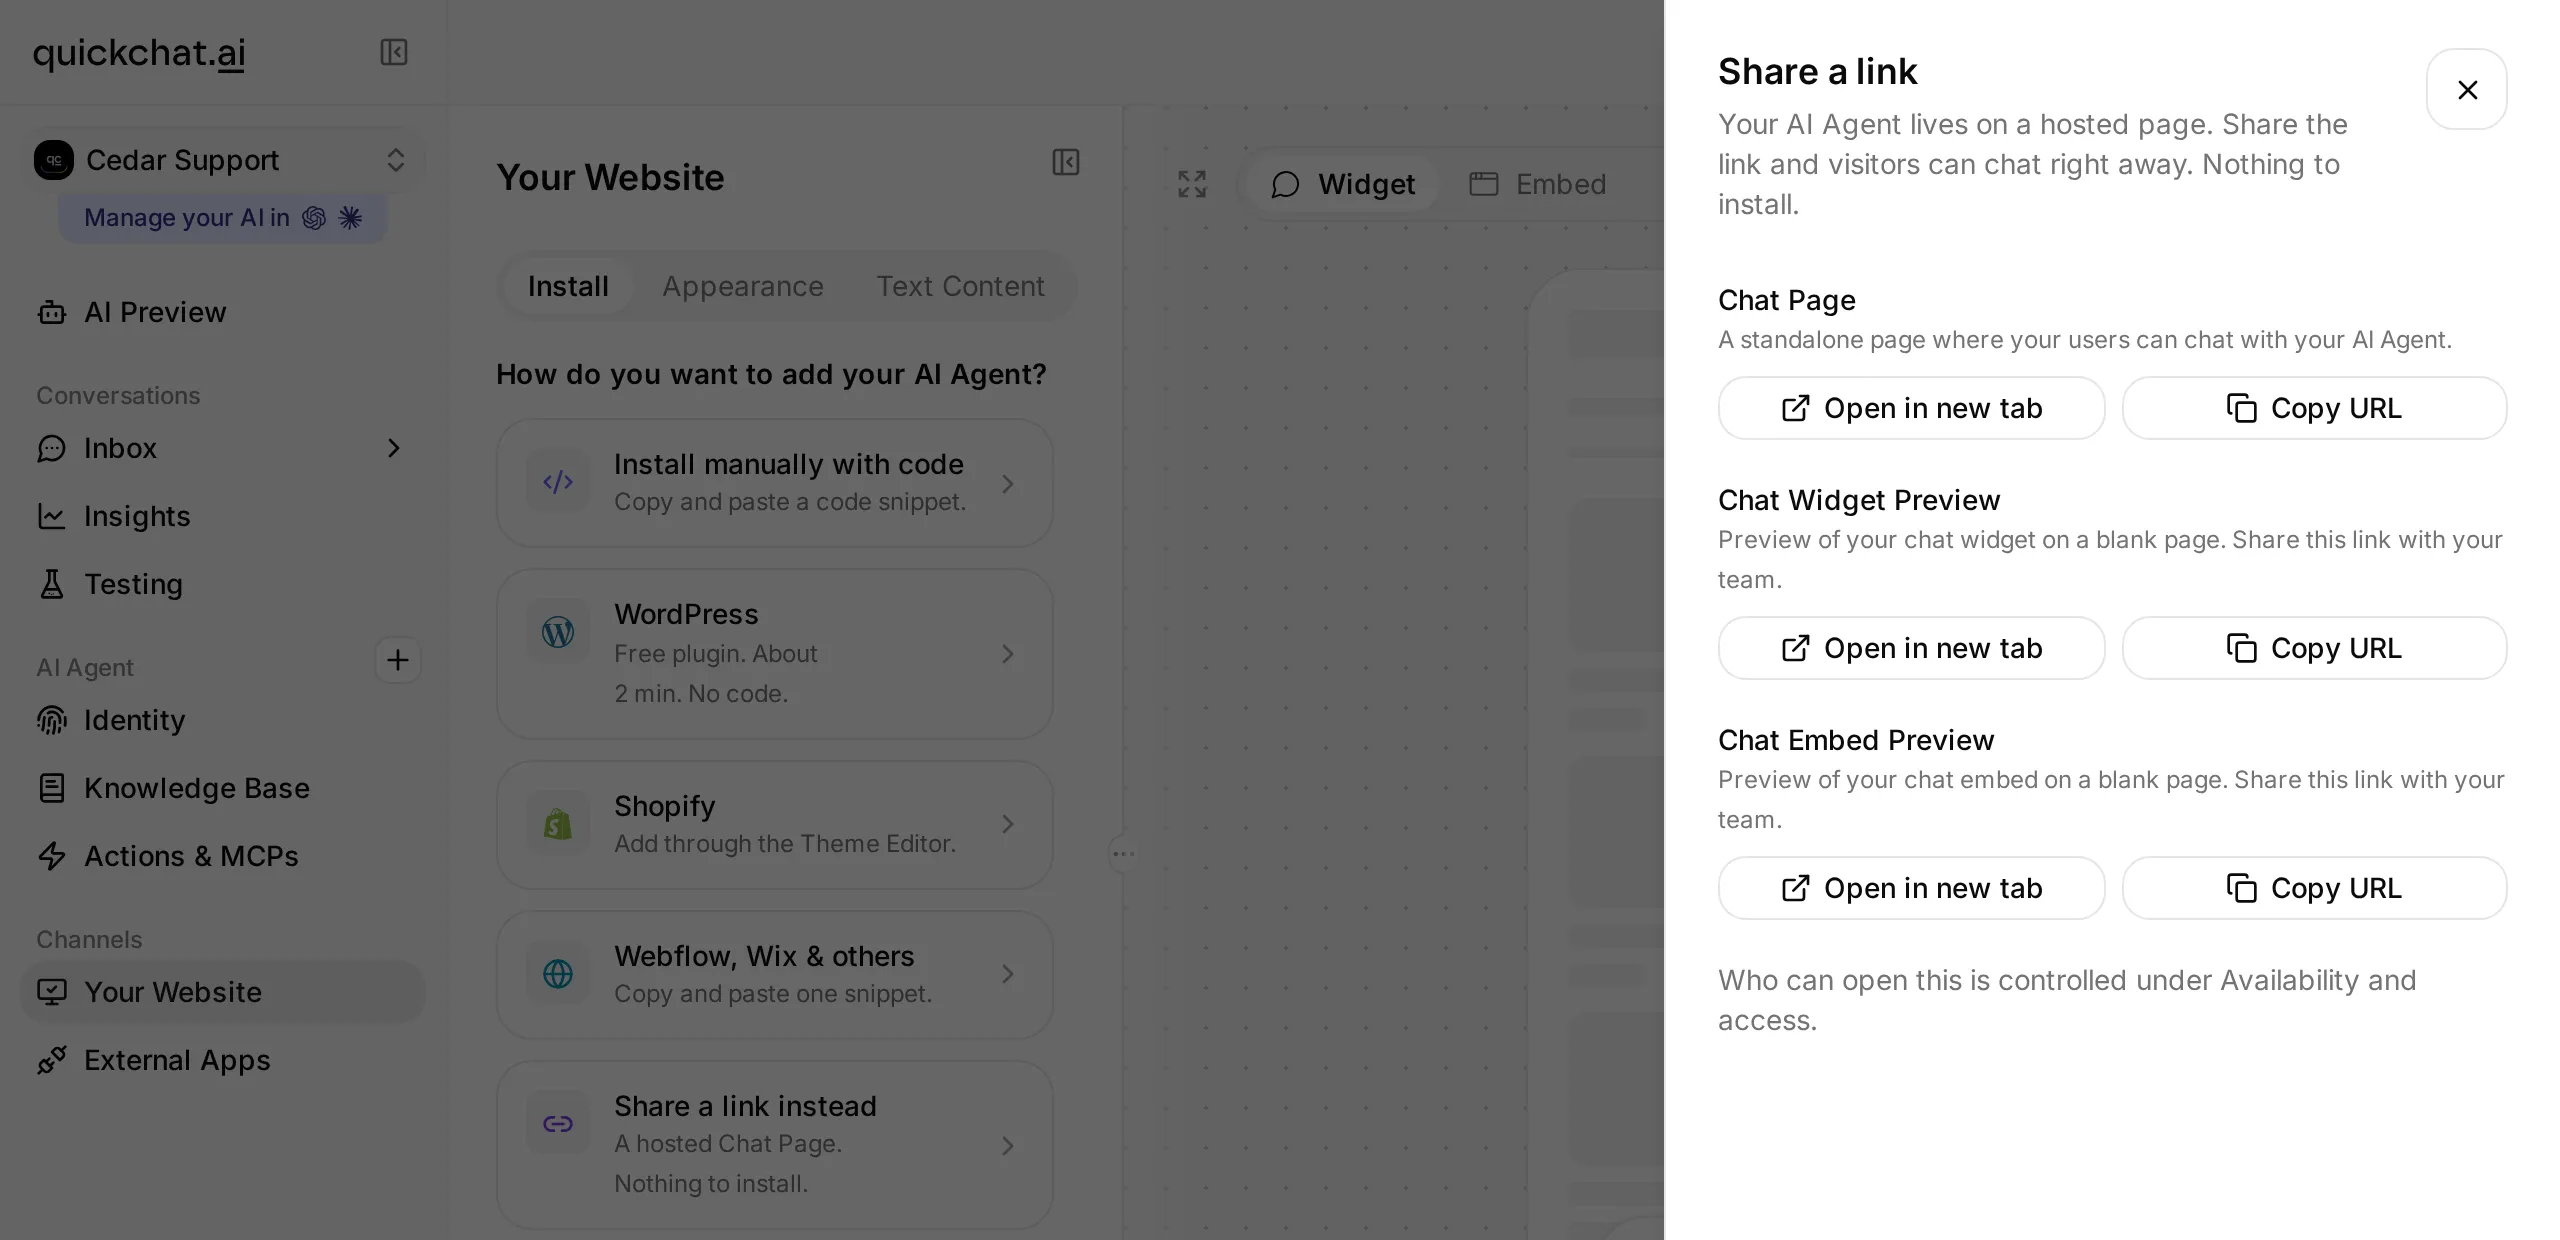Open Knowledge Base

(222, 788)
